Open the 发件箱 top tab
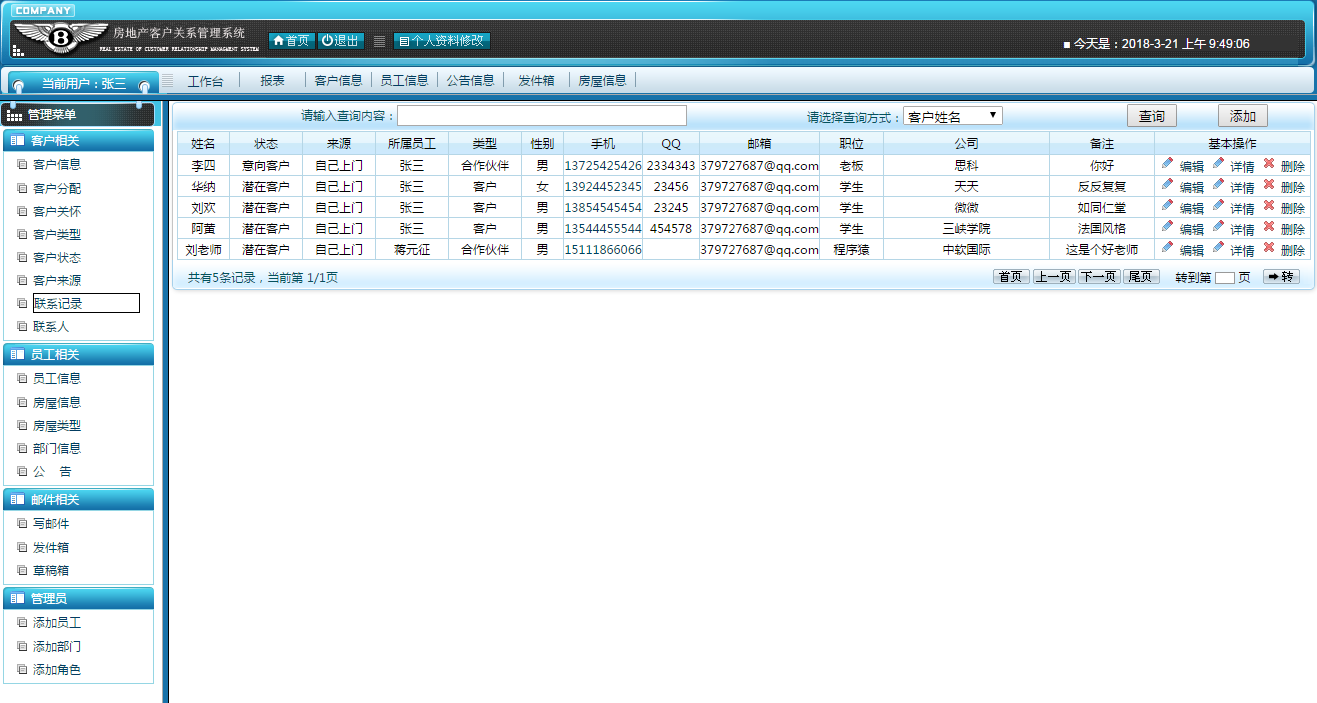Screen dimensions: 1317x703 coord(536,81)
